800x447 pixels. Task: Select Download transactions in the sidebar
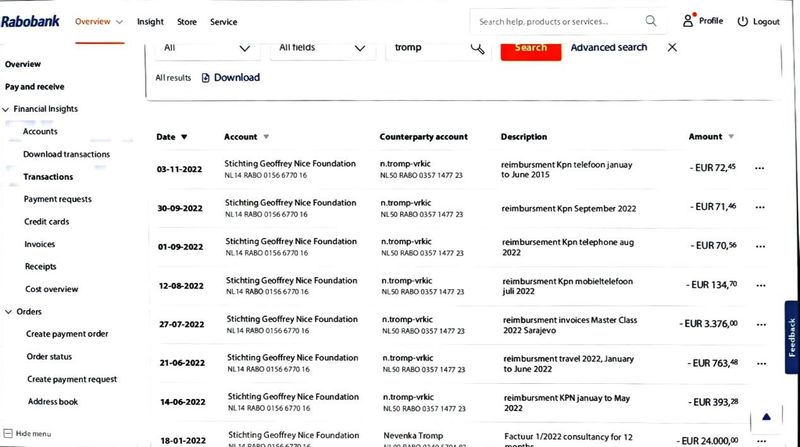(66, 154)
